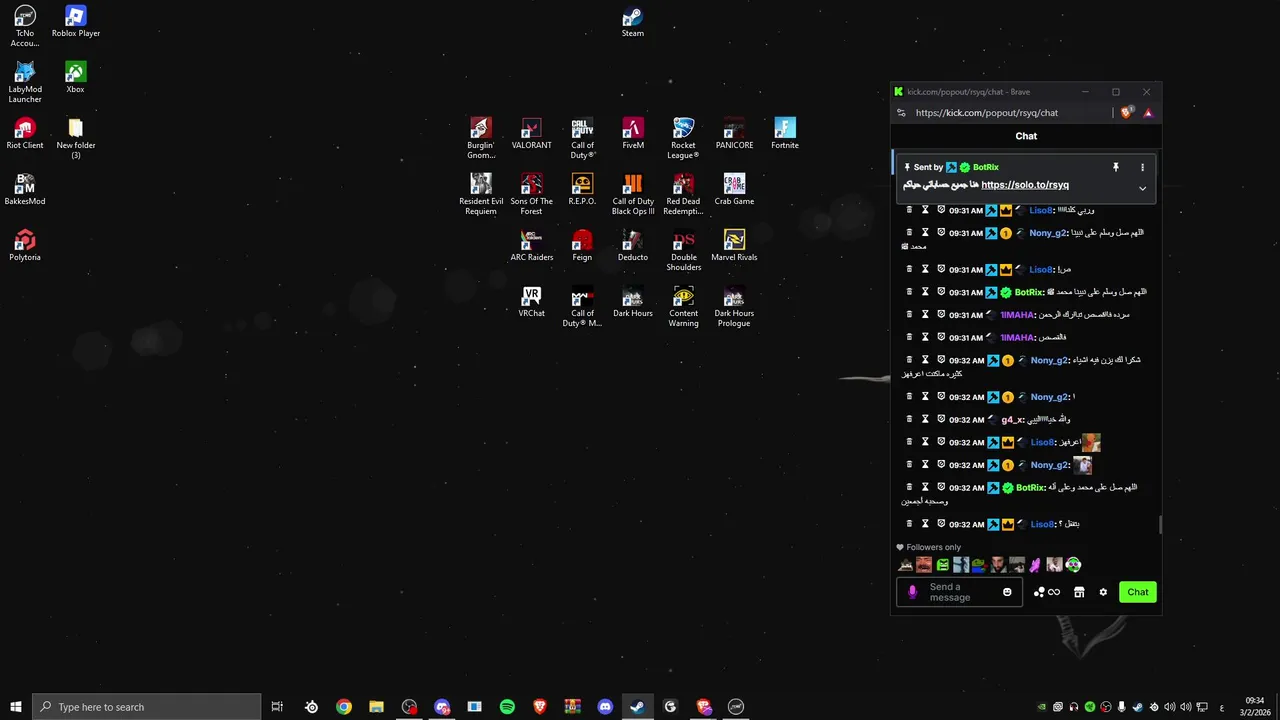Select the TcNo Account Switcher desktop icon

tap(25, 27)
